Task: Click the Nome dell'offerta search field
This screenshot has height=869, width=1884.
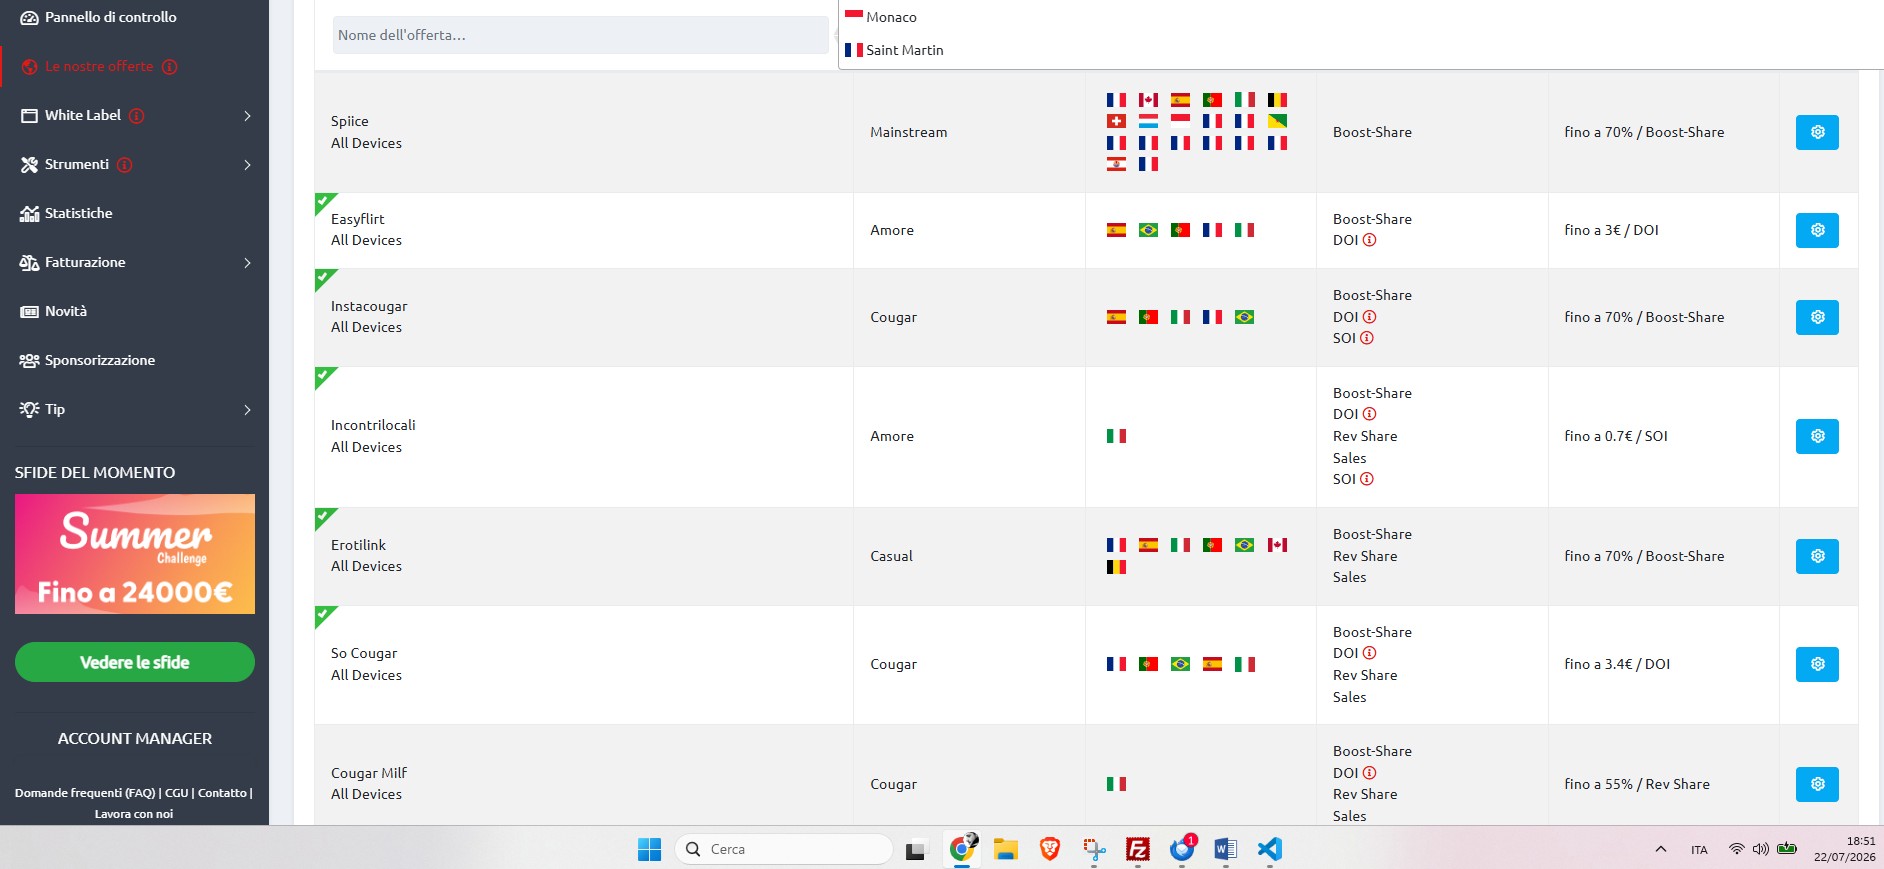Action: pos(580,35)
